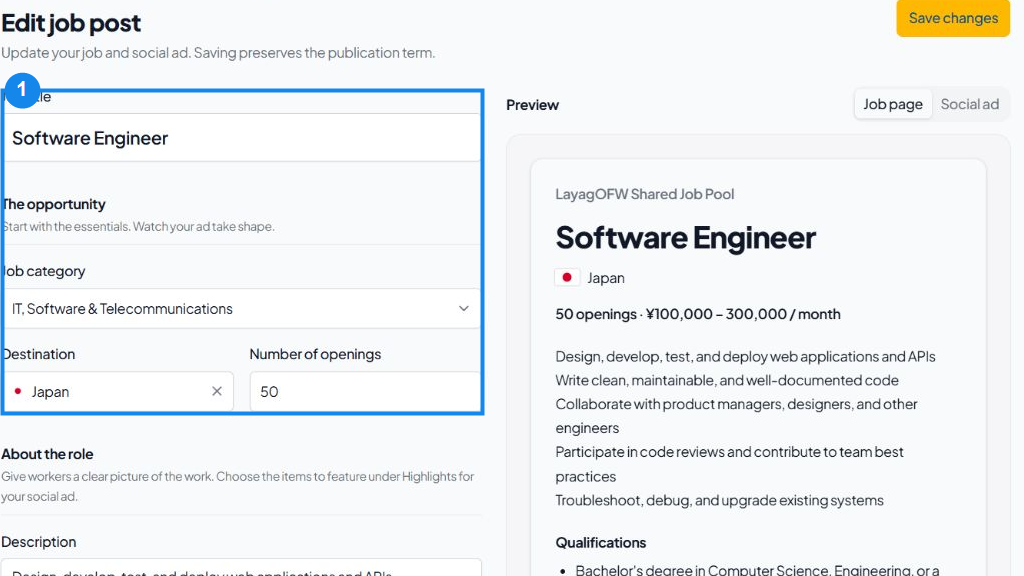Click the Description label
The image size is (1024, 576).
39,542
